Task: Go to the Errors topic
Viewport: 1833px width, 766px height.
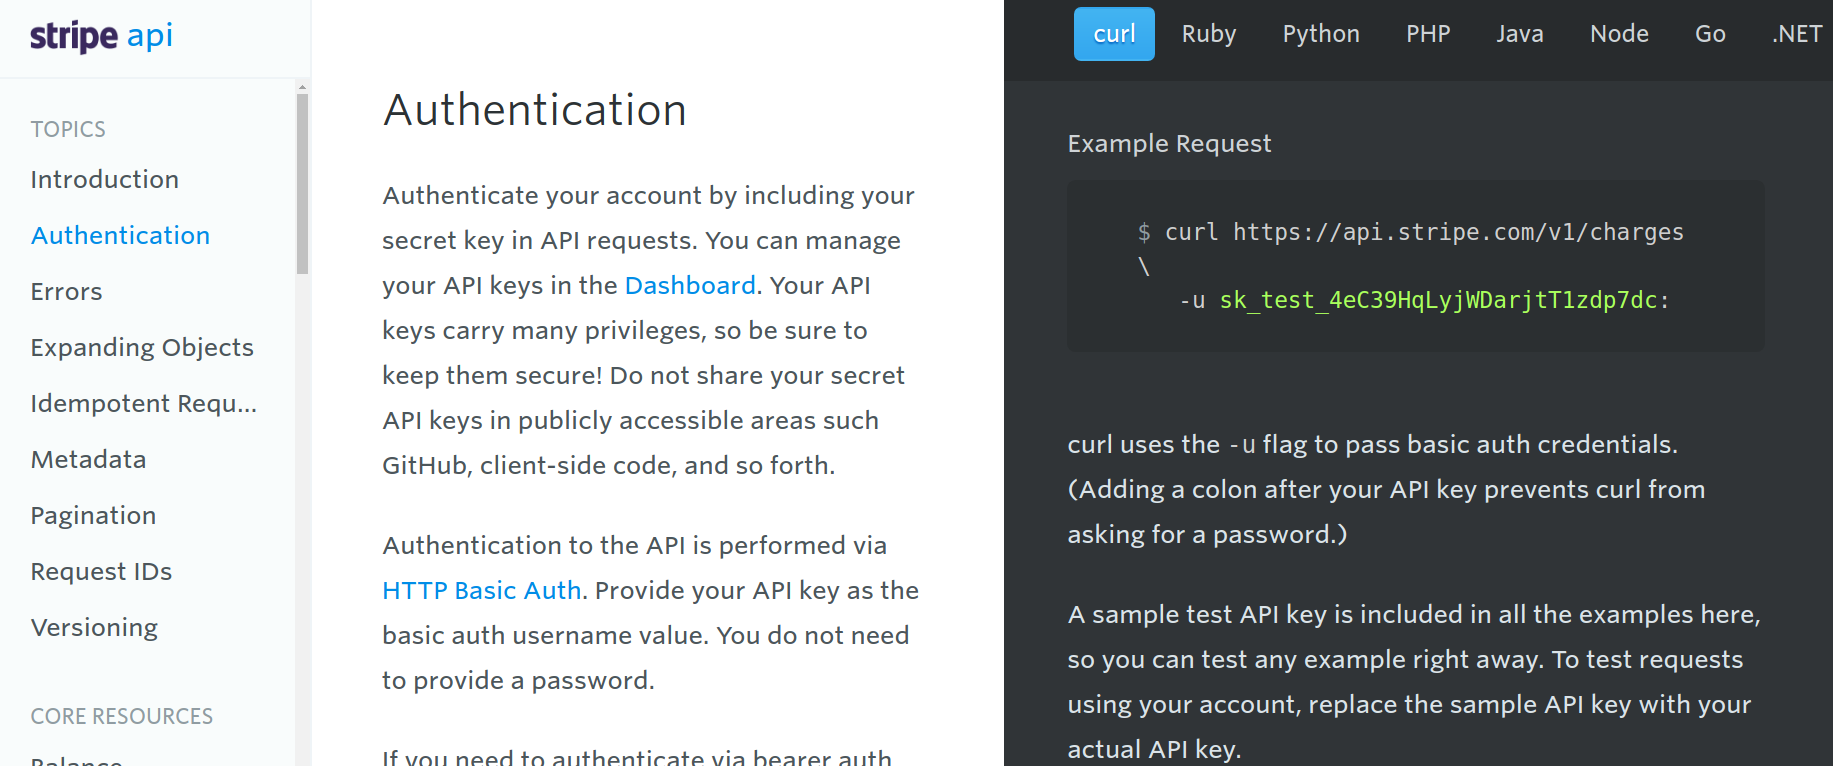Action: 67,292
